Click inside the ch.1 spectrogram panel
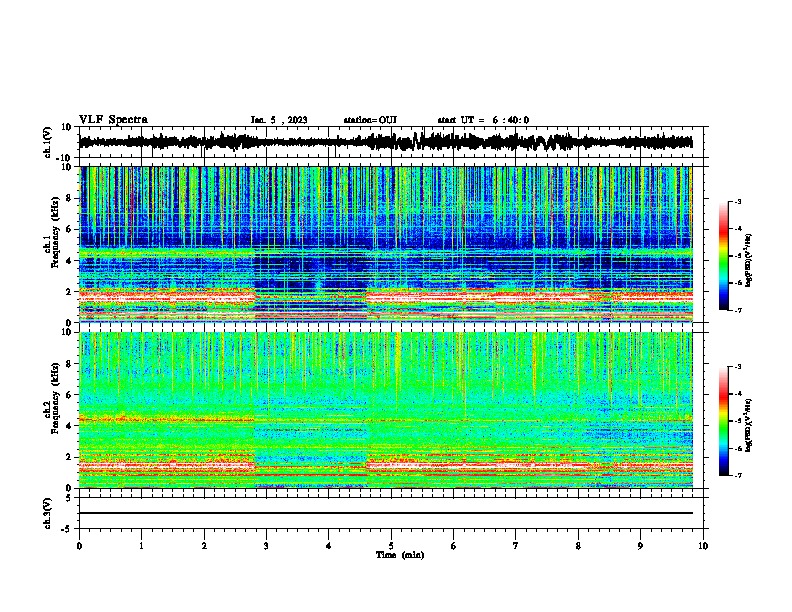Screen dimensions: 792x612 pos(386,244)
